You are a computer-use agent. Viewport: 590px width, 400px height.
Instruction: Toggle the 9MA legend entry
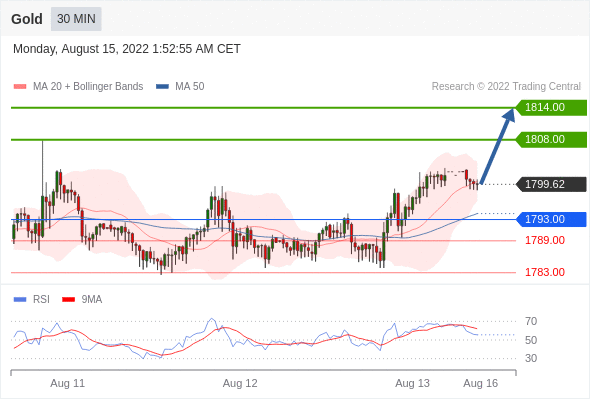pos(82,300)
